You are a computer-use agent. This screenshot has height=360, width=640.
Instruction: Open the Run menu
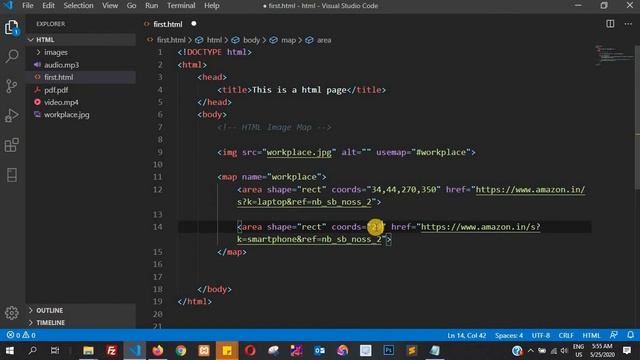[151, 6]
